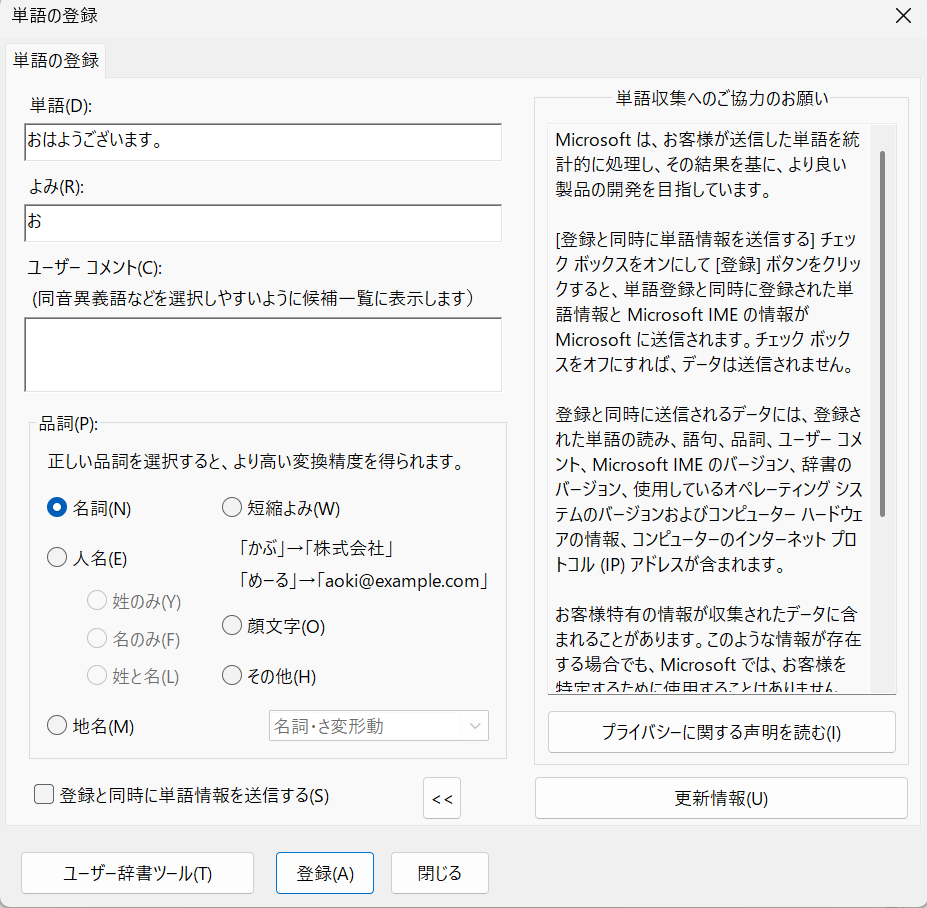Image resolution: width=927 pixels, height=908 pixels.
Task: Click the ユーザー コメント(C) text area
Action: pos(263,354)
